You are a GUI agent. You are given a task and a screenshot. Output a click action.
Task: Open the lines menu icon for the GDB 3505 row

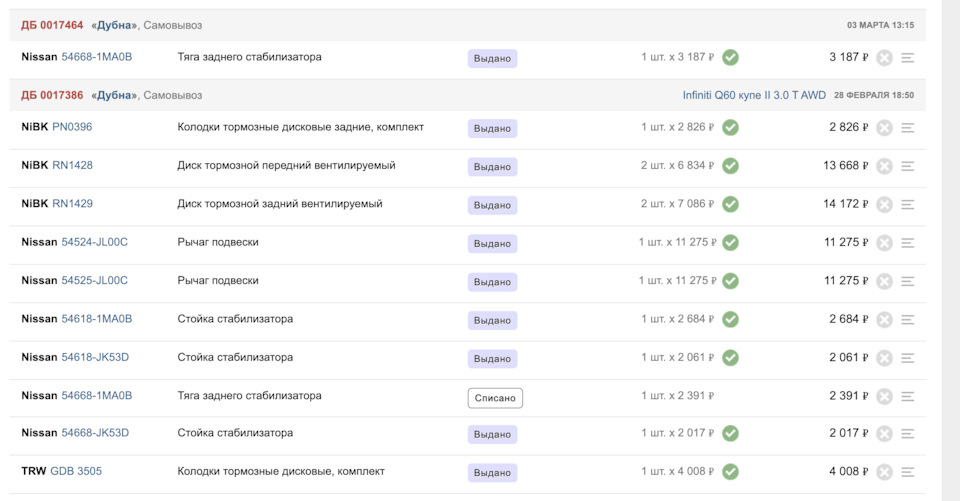tap(908, 472)
